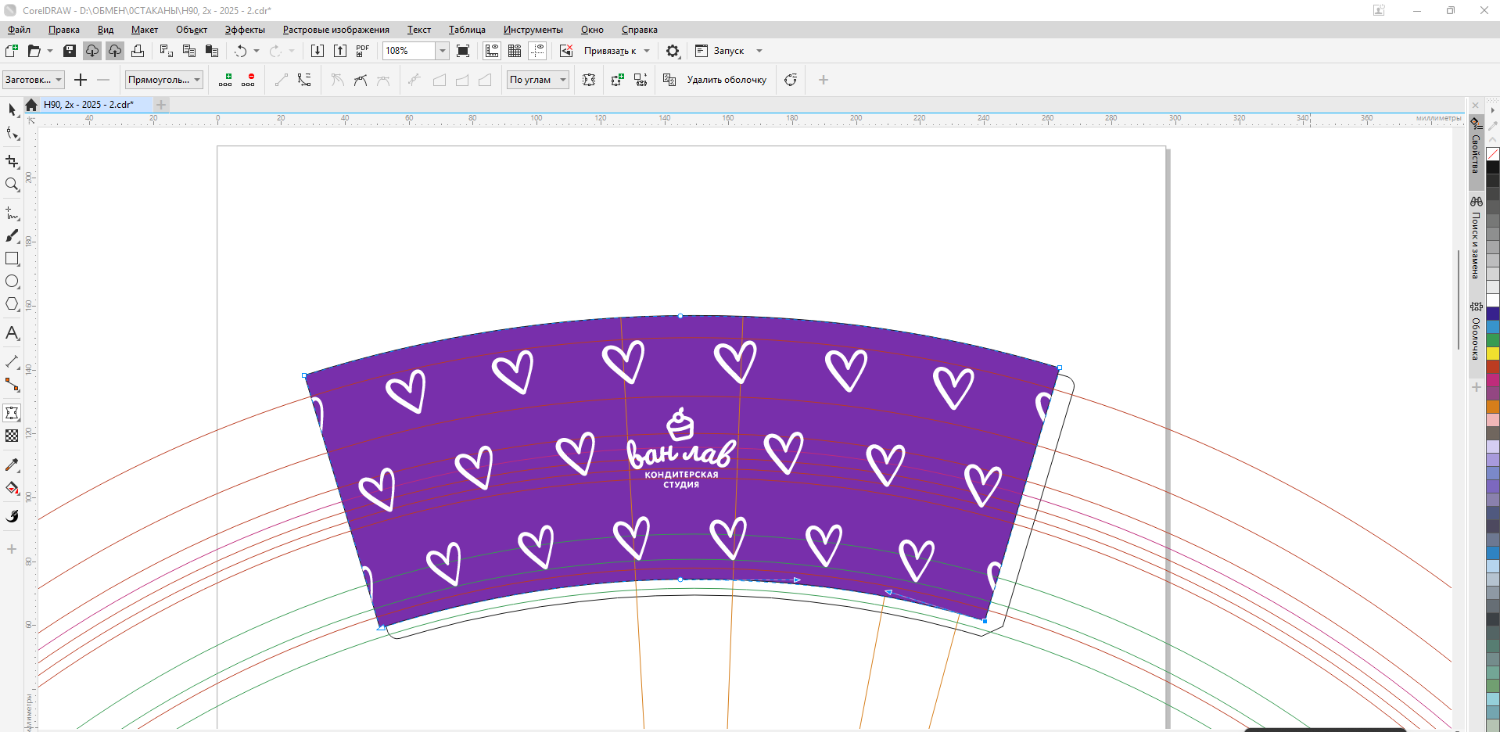Viewport: 1500px width, 732px height.
Task: Select the Ellipse tool
Action: [x=12, y=282]
